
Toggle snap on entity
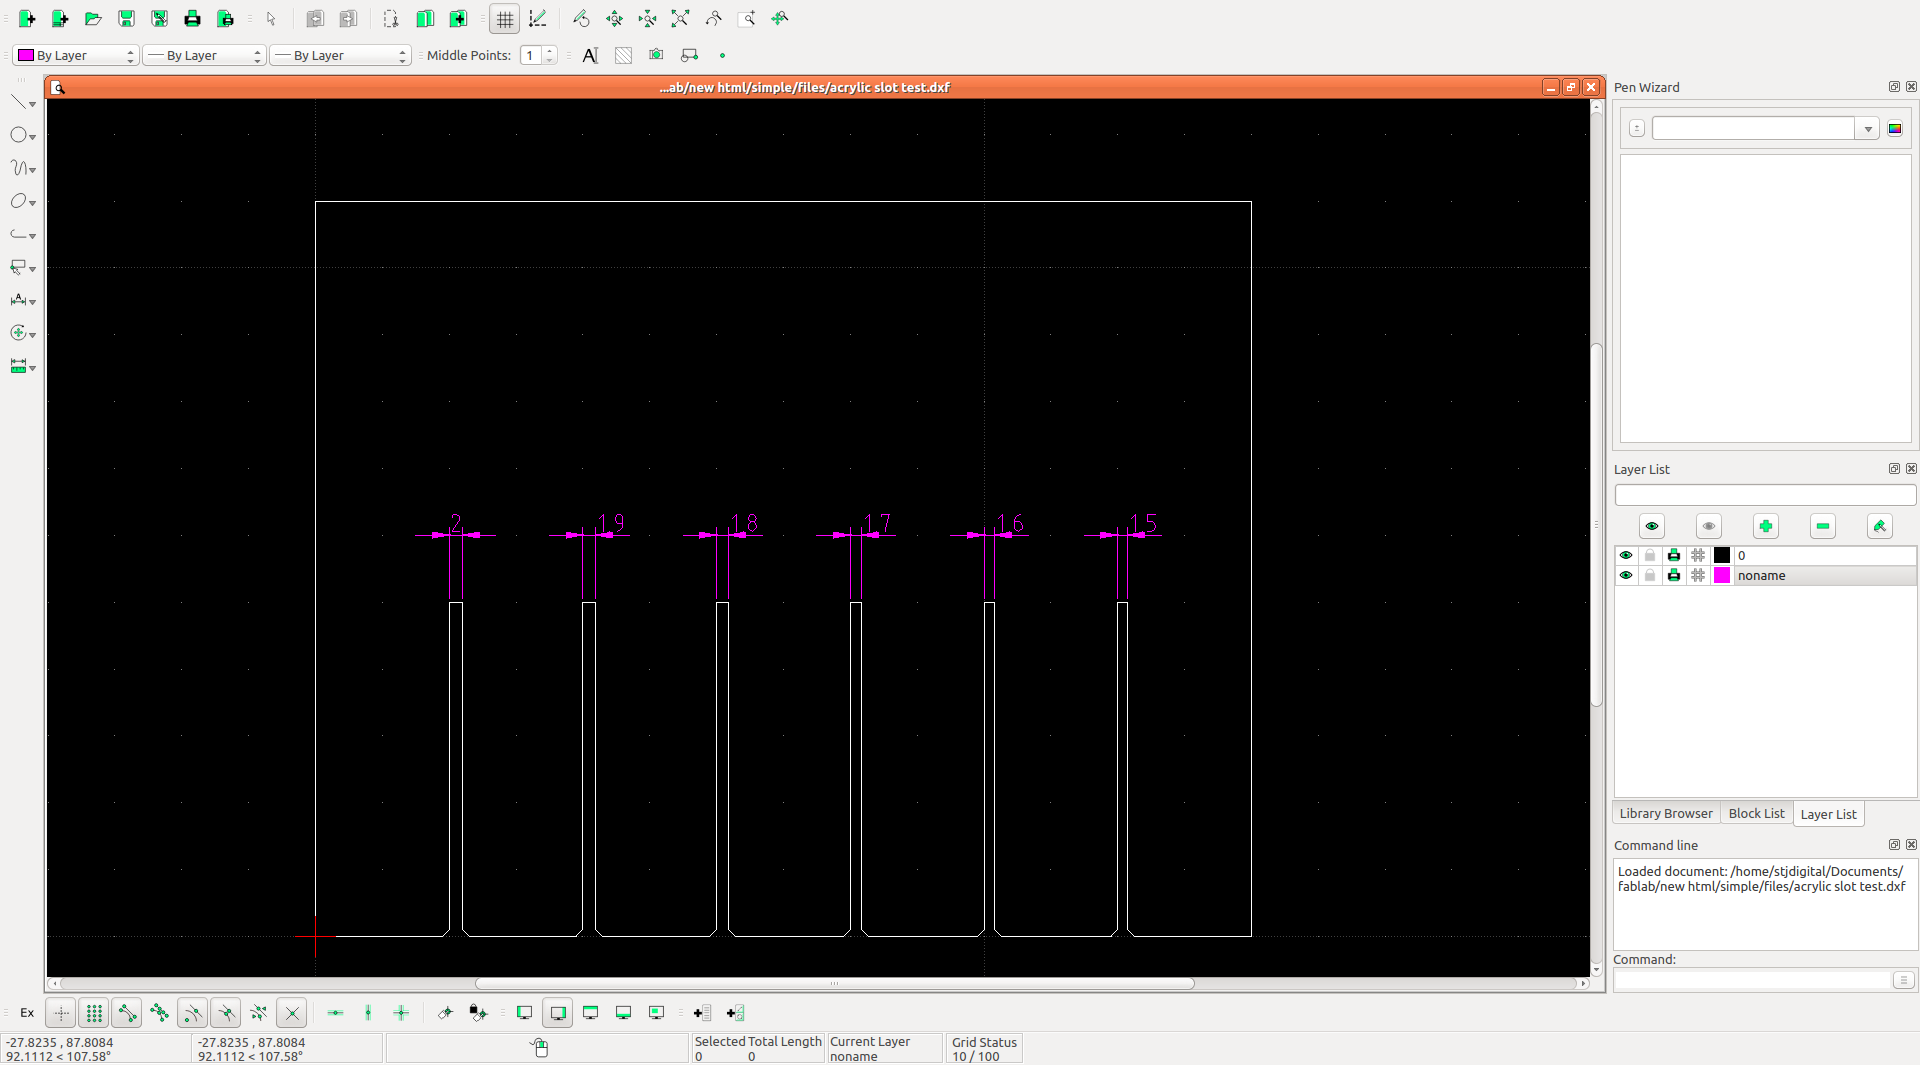pos(160,1013)
